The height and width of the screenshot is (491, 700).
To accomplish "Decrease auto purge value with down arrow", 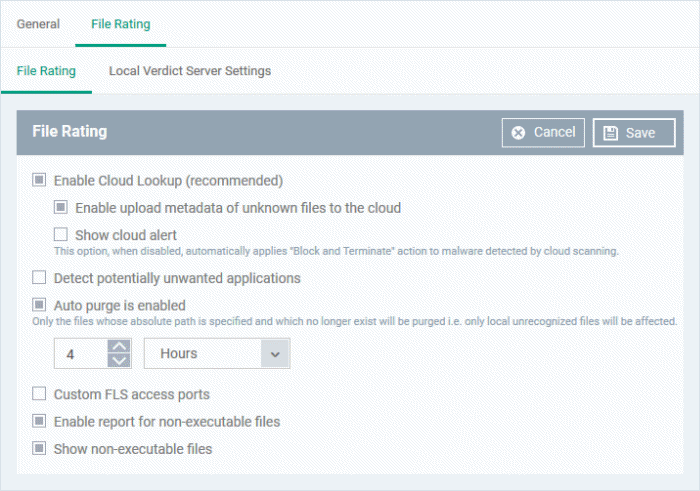I will pyautogui.click(x=119, y=361).
